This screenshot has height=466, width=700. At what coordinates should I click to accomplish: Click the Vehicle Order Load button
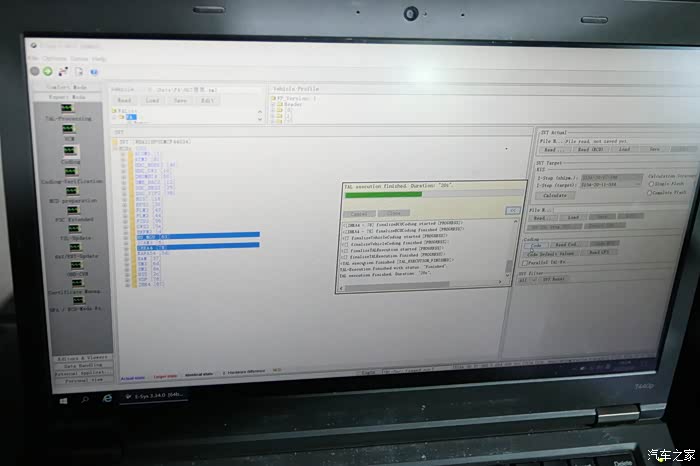152,100
